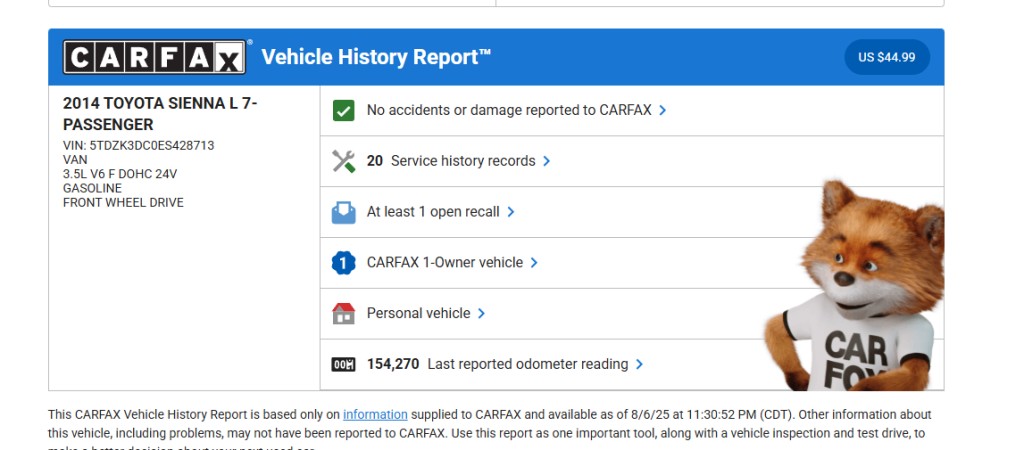Click the 3.5L V6 F DOHC 24V text
This screenshot has width=1024, height=450.
[120, 174]
